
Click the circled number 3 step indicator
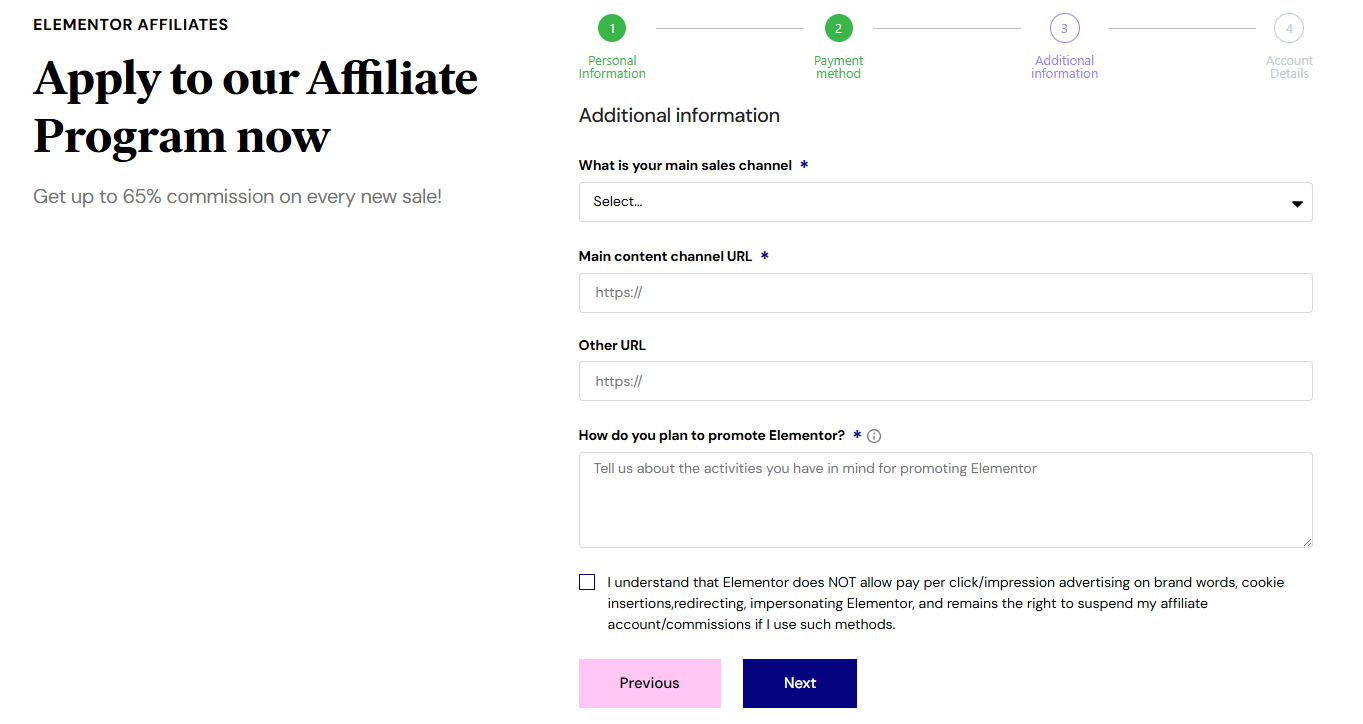tap(1064, 28)
